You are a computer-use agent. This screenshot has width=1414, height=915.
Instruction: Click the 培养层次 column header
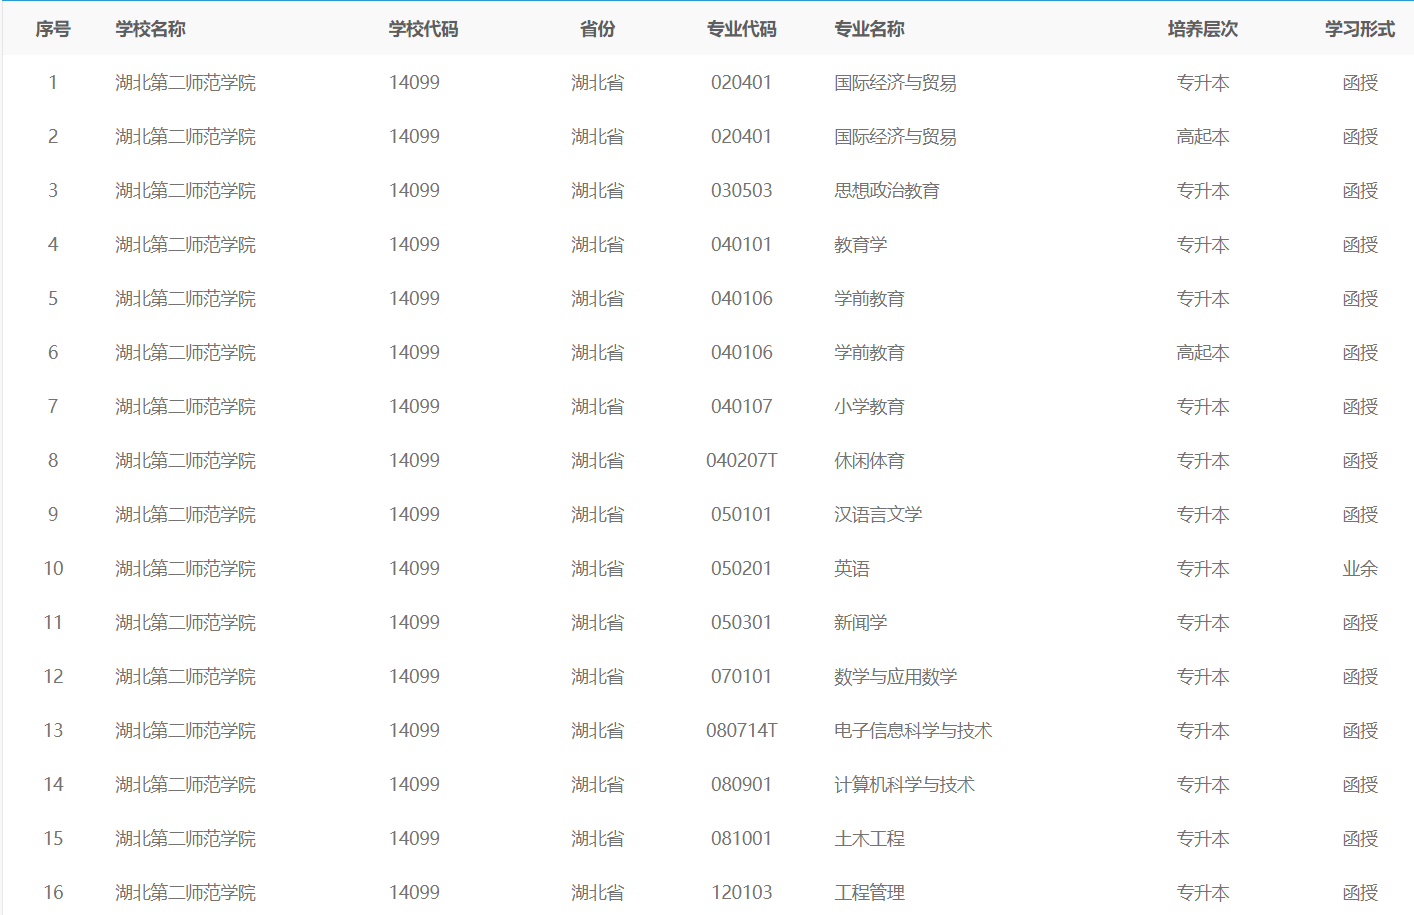tap(1202, 29)
